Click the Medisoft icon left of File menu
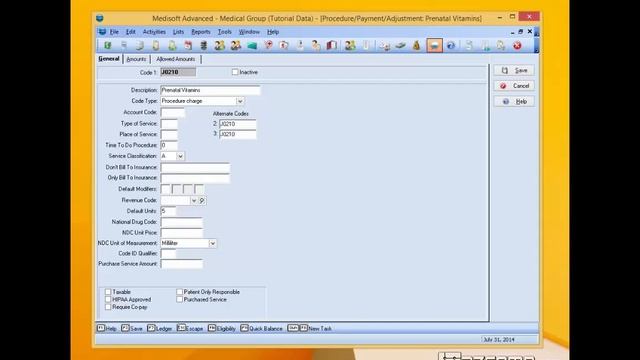Viewport: 640px width, 360px height. [102, 31]
